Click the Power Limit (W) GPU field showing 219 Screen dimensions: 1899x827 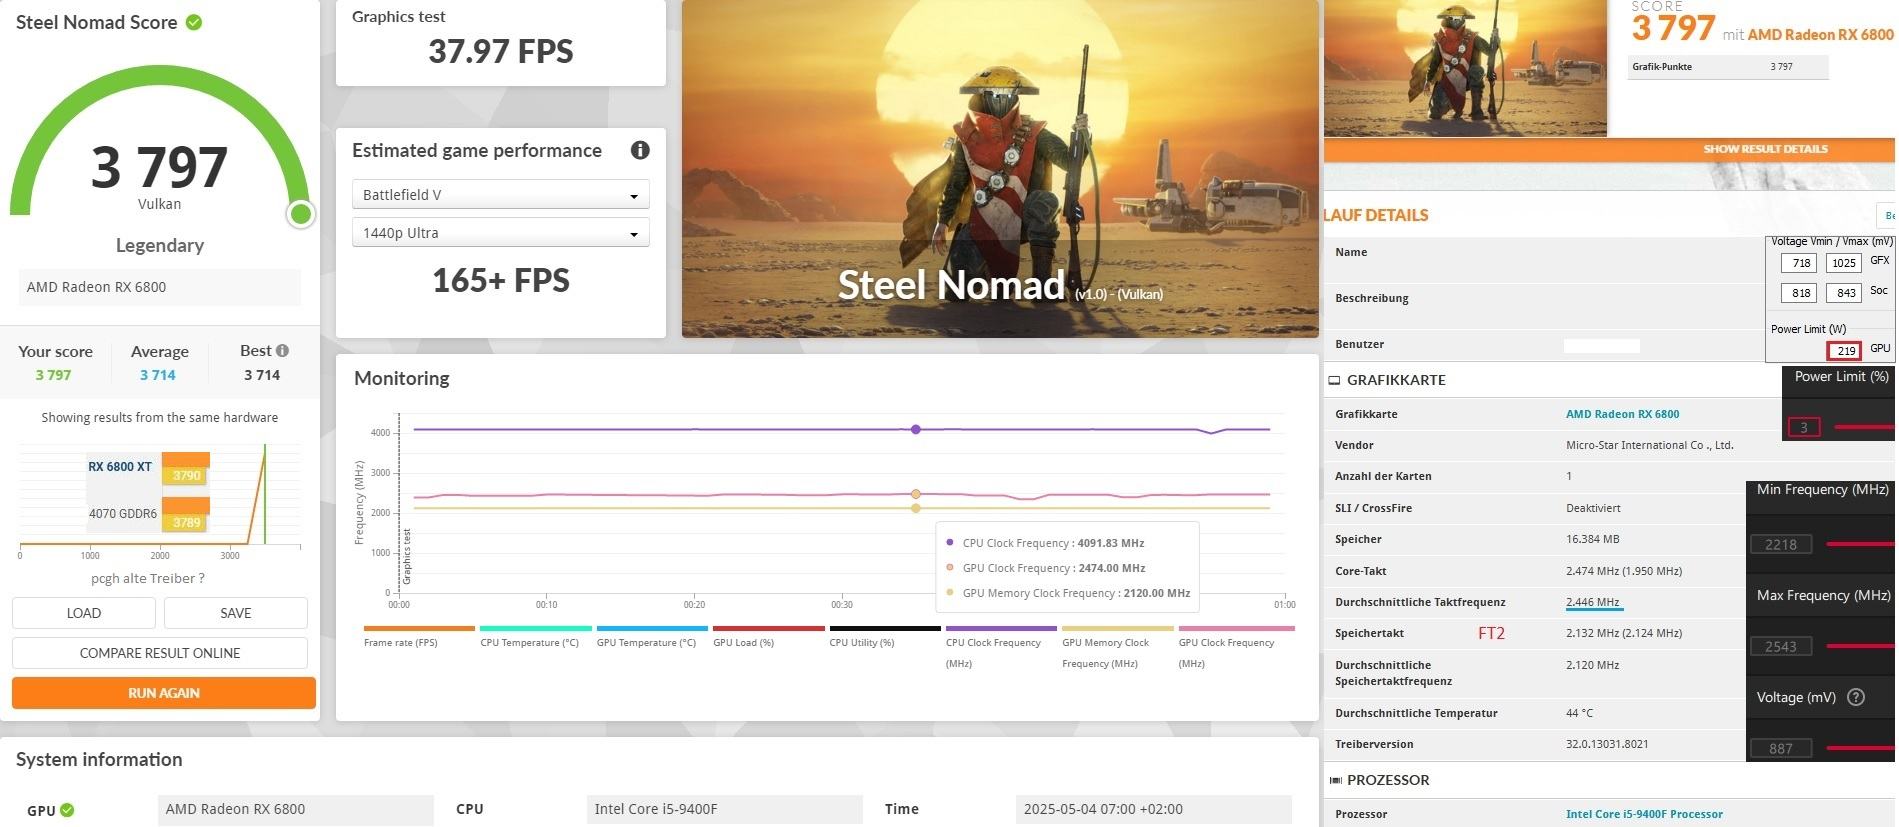(1844, 350)
